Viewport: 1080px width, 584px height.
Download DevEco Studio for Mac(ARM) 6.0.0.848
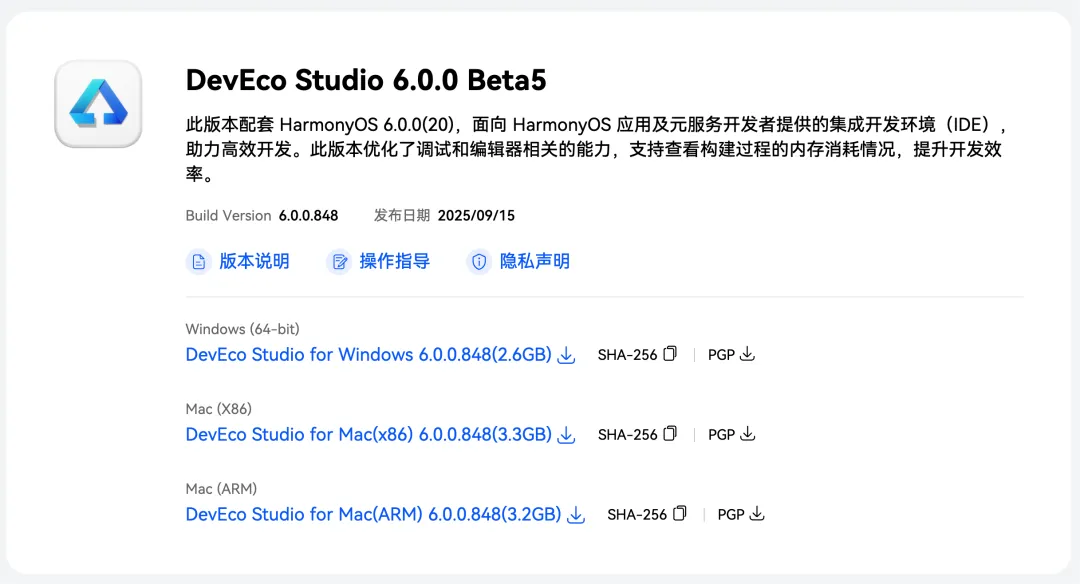coord(373,514)
